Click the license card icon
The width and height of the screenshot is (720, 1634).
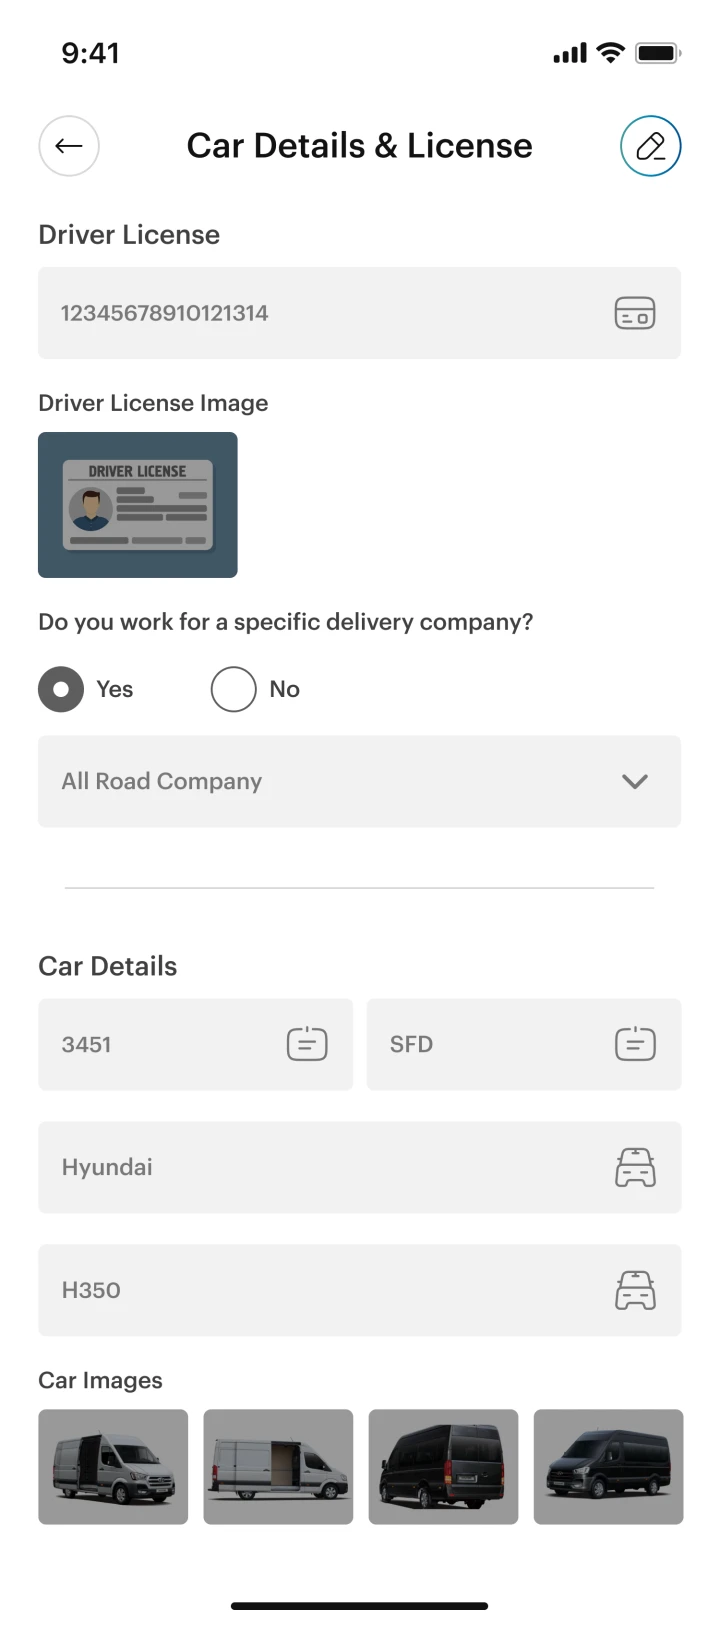click(x=634, y=313)
